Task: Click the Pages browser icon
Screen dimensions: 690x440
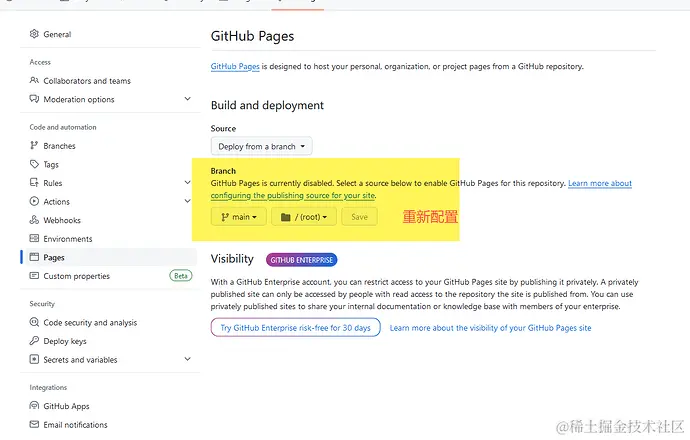Action: tap(34, 257)
